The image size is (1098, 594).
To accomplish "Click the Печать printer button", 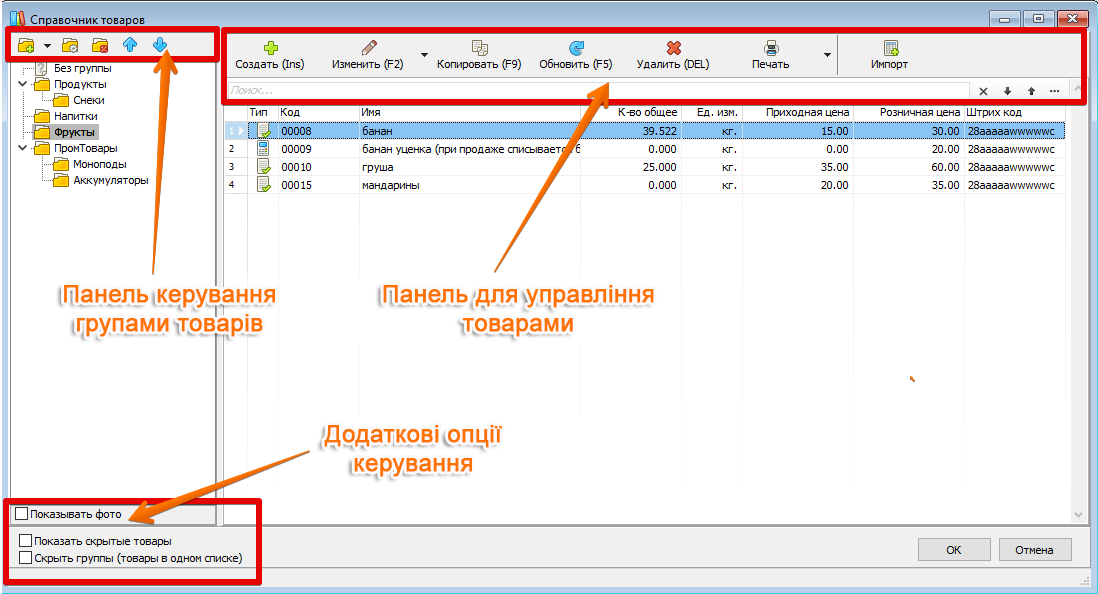I will coord(770,55).
